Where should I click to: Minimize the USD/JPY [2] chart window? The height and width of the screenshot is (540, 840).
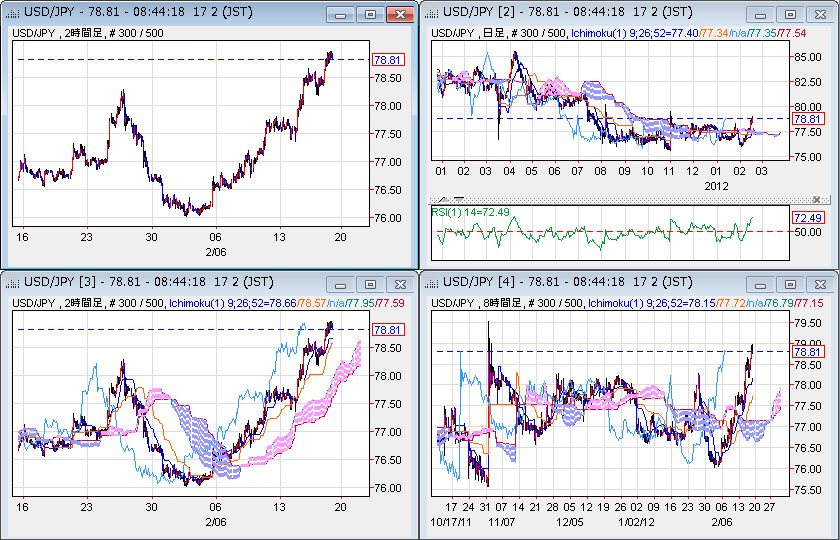pos(761,15)
